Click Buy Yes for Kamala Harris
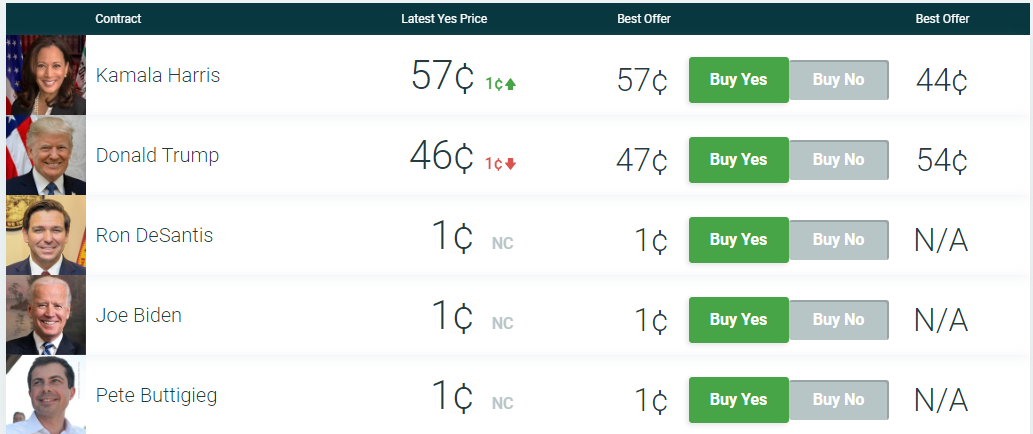This screenshot has width=1033, height=434. (739, 80)
